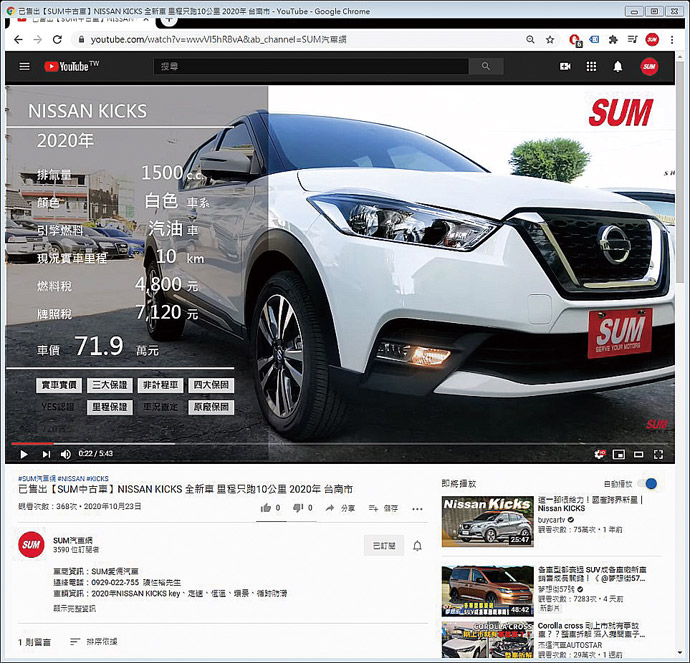The width and height of the screenshot is (690, 663).
Task: Click Chrome profile SUM avatar in toolbar
Action: [x=652, y=40]
